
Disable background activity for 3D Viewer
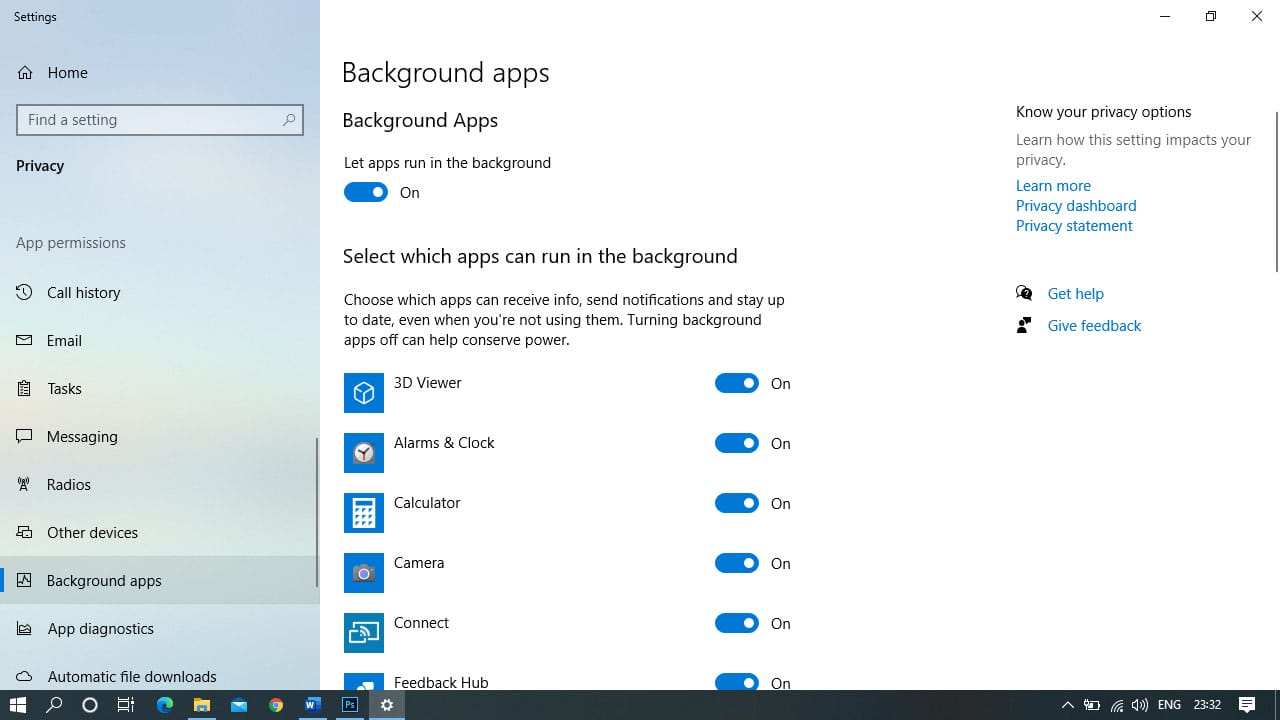(x=737, y=383)
